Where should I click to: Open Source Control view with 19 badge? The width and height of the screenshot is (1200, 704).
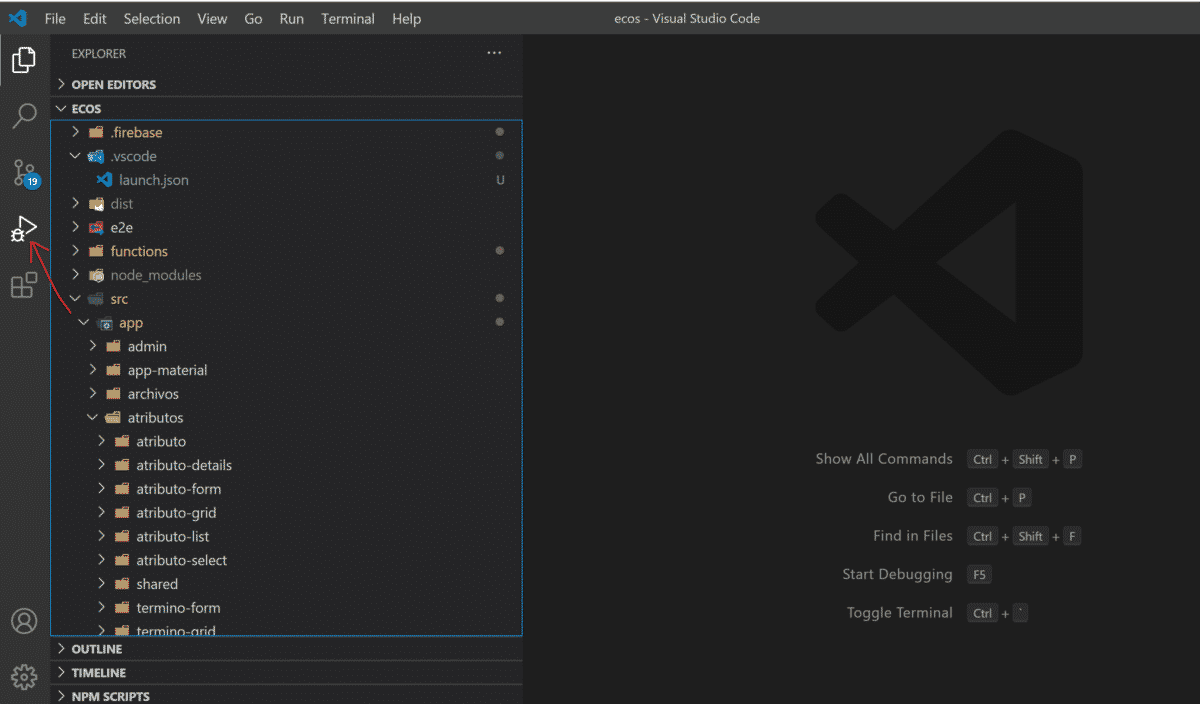click(24, 173)
